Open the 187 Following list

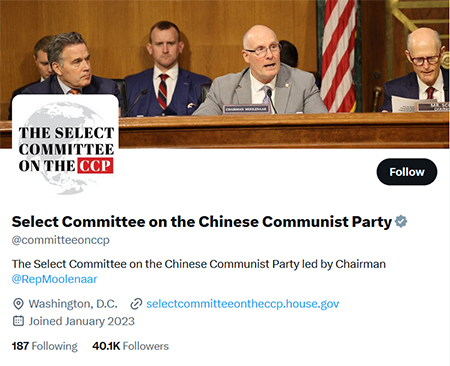tap(45, 346)
